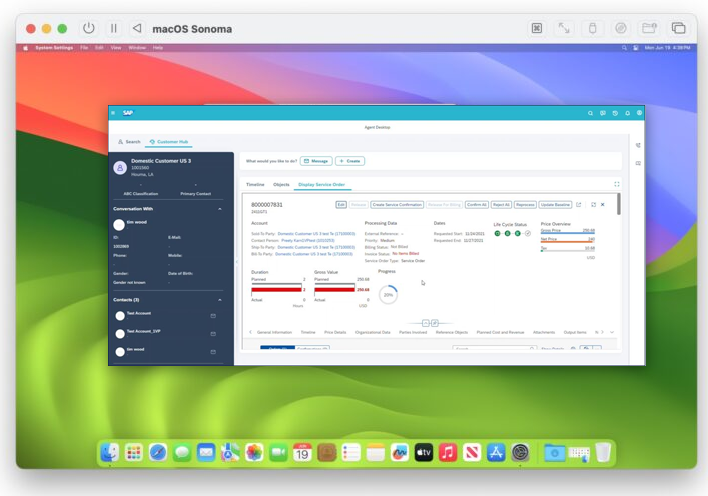Go to the Parties Involved section

[413, 332]
